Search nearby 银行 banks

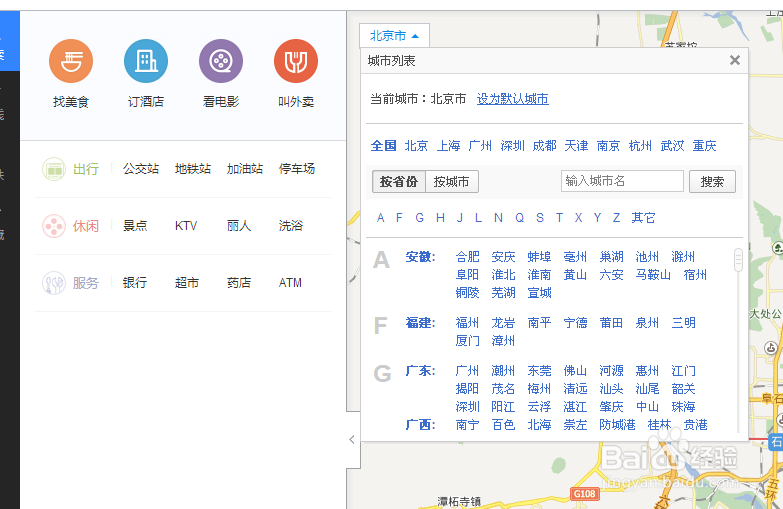pyautogui.click(x=135, y=283)
